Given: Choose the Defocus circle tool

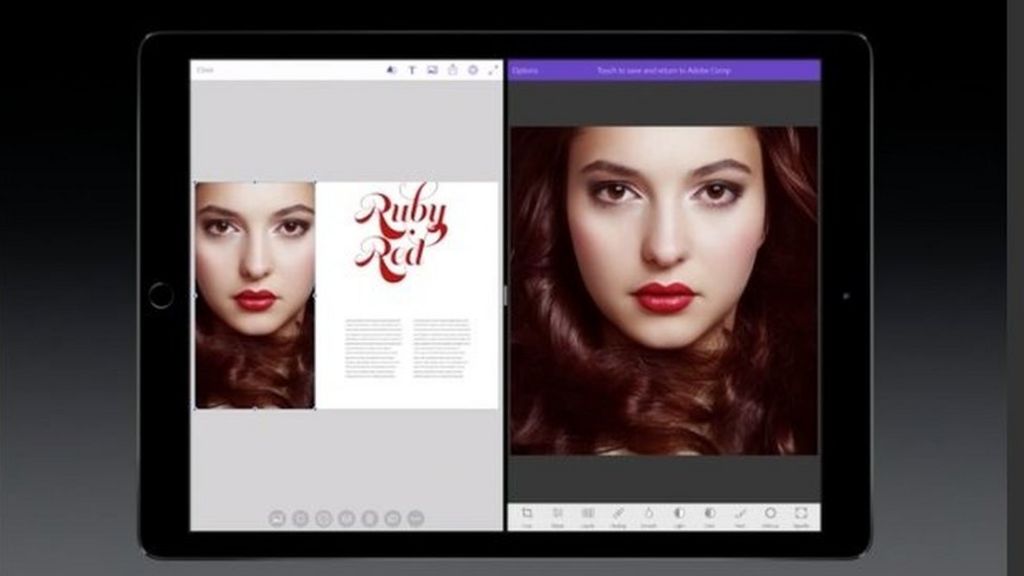Looking at the screenshot, I should 770,517.
